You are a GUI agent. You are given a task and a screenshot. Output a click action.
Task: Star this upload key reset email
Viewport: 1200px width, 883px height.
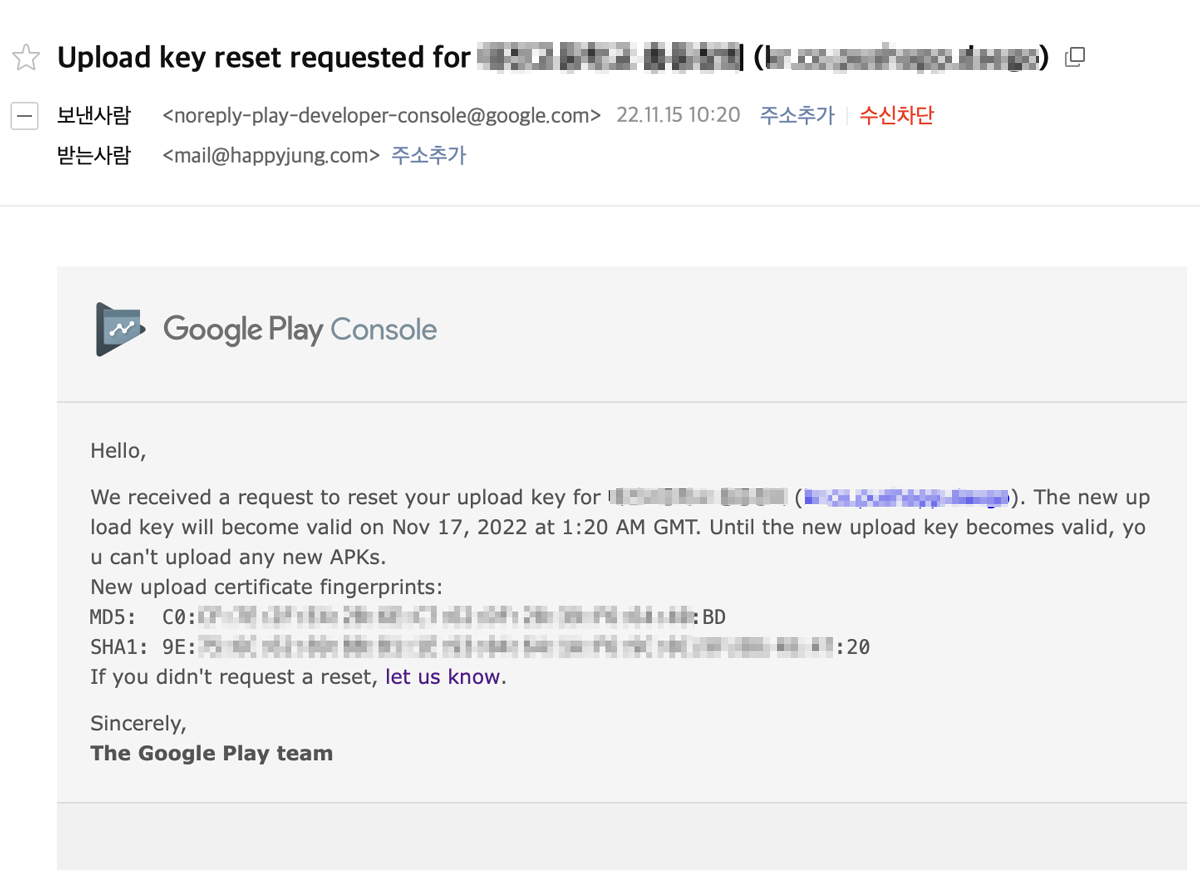[x=26, y=58]
